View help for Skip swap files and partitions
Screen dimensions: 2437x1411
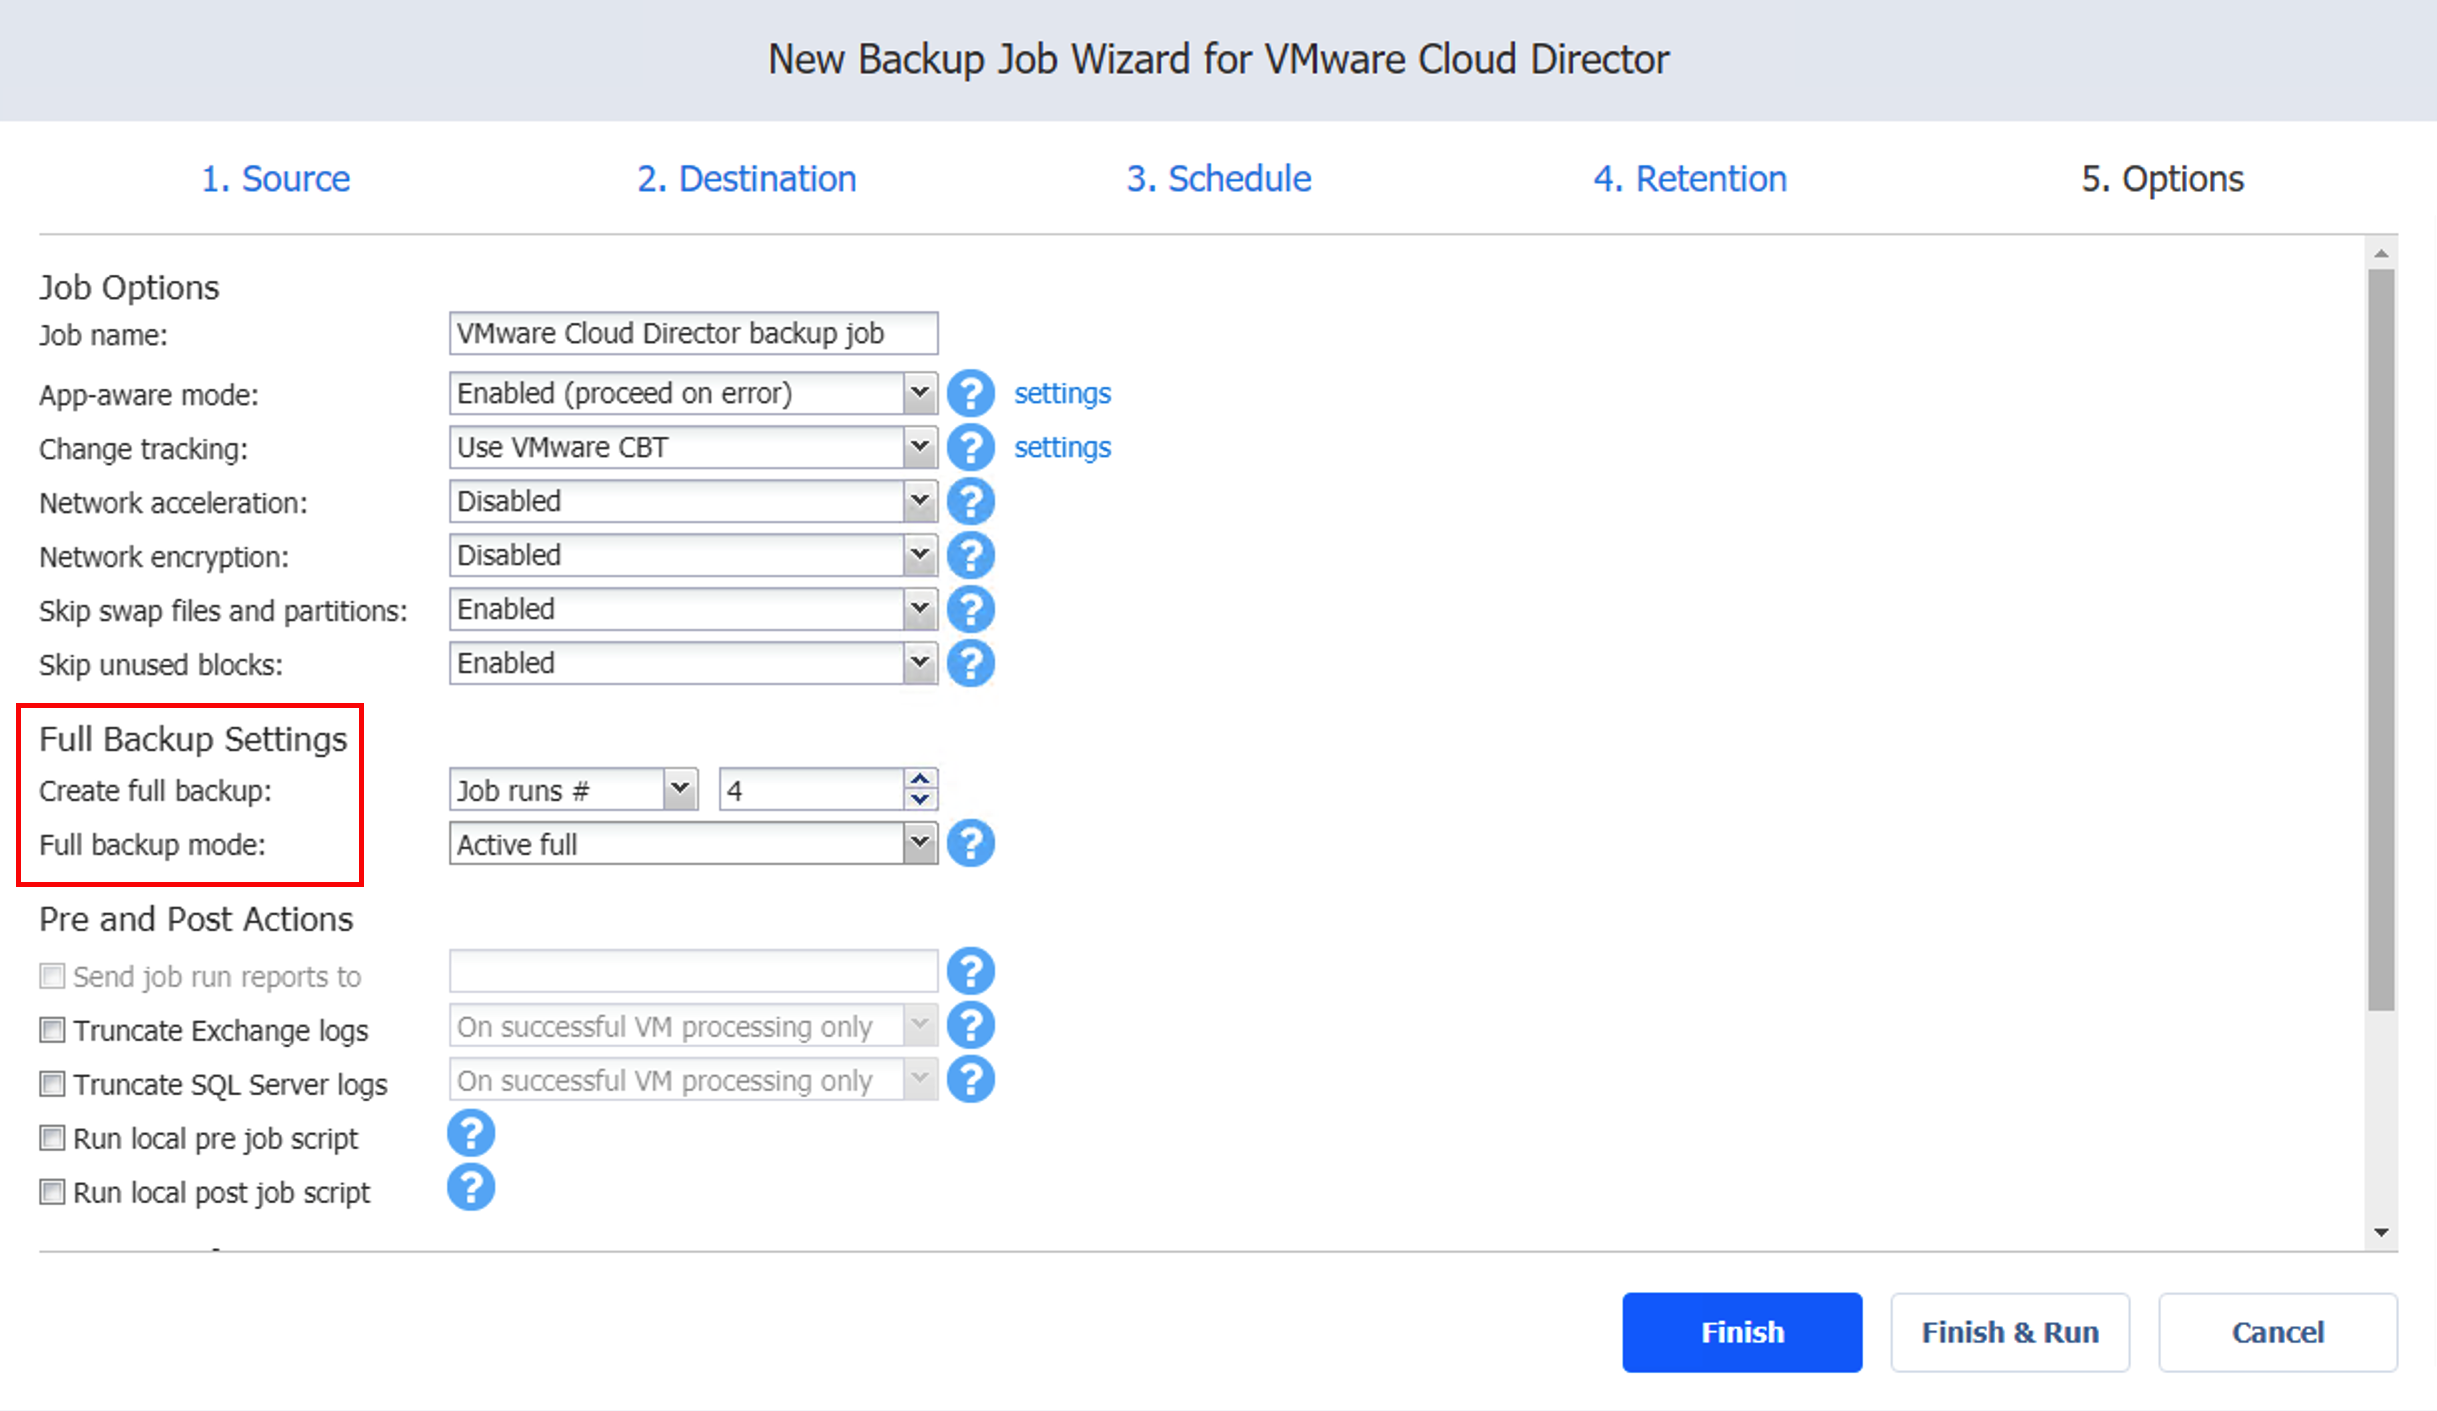coord(970,609)
